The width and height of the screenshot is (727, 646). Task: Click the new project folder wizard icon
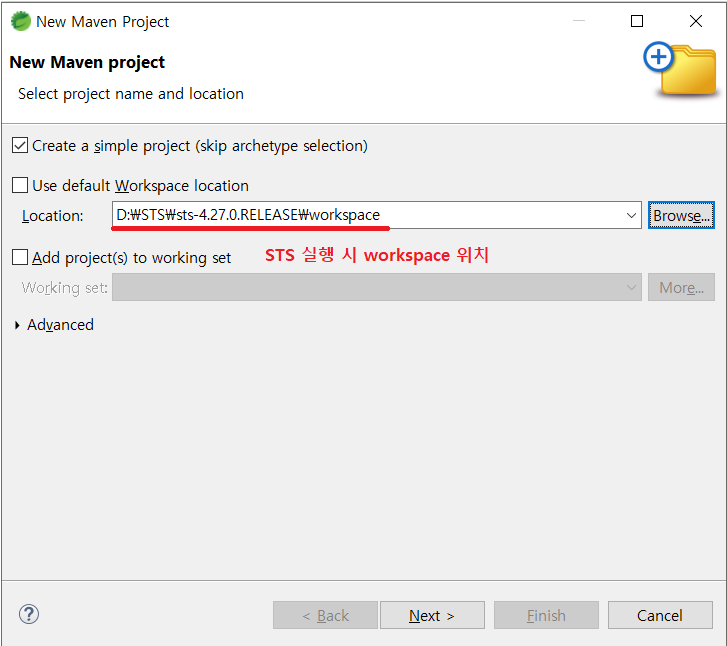tap(680, 69)
